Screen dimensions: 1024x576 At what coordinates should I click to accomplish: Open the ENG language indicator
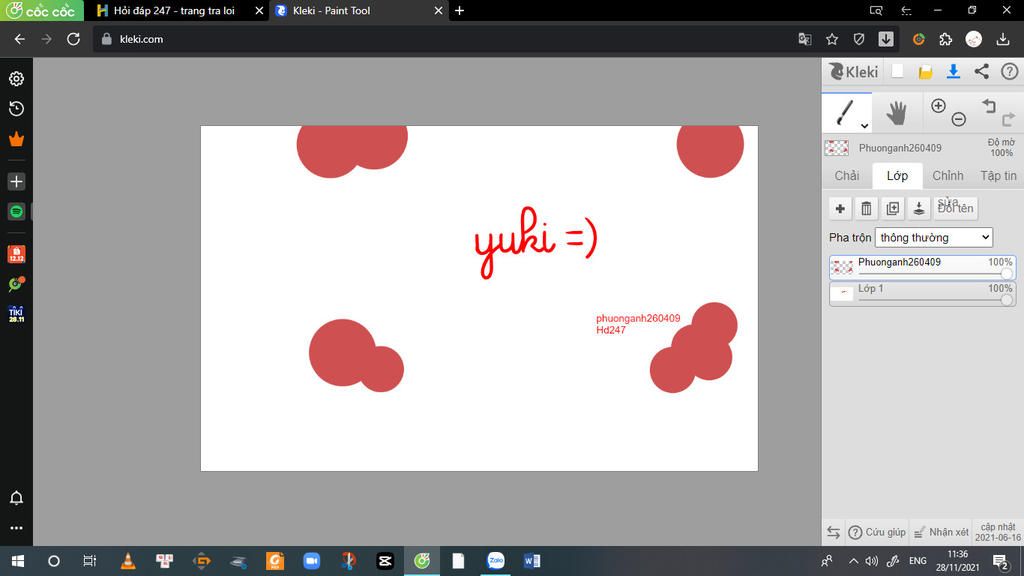(x=918, y=561)
